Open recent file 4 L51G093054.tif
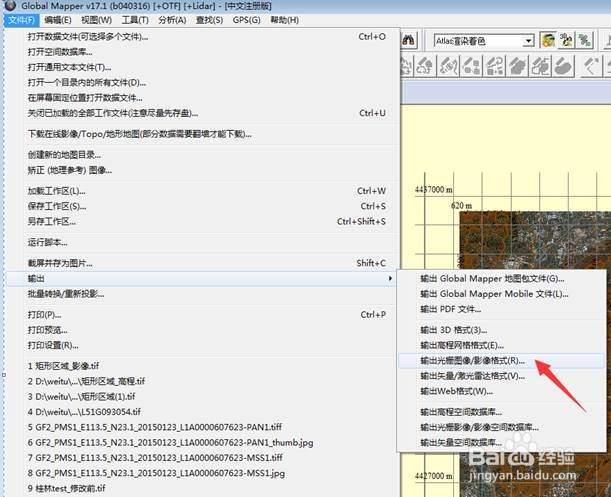Screen dimensions: 611x497 tap(203, 412)
